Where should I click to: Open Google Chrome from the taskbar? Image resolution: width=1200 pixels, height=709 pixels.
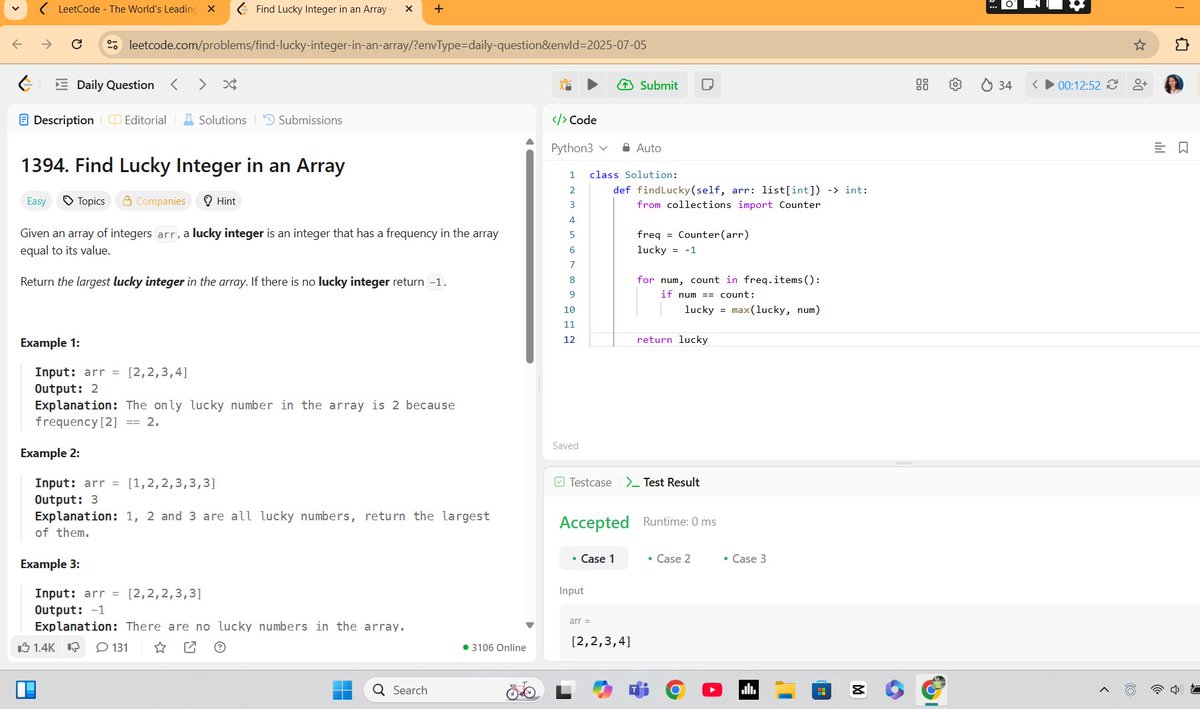coord(676,689)
